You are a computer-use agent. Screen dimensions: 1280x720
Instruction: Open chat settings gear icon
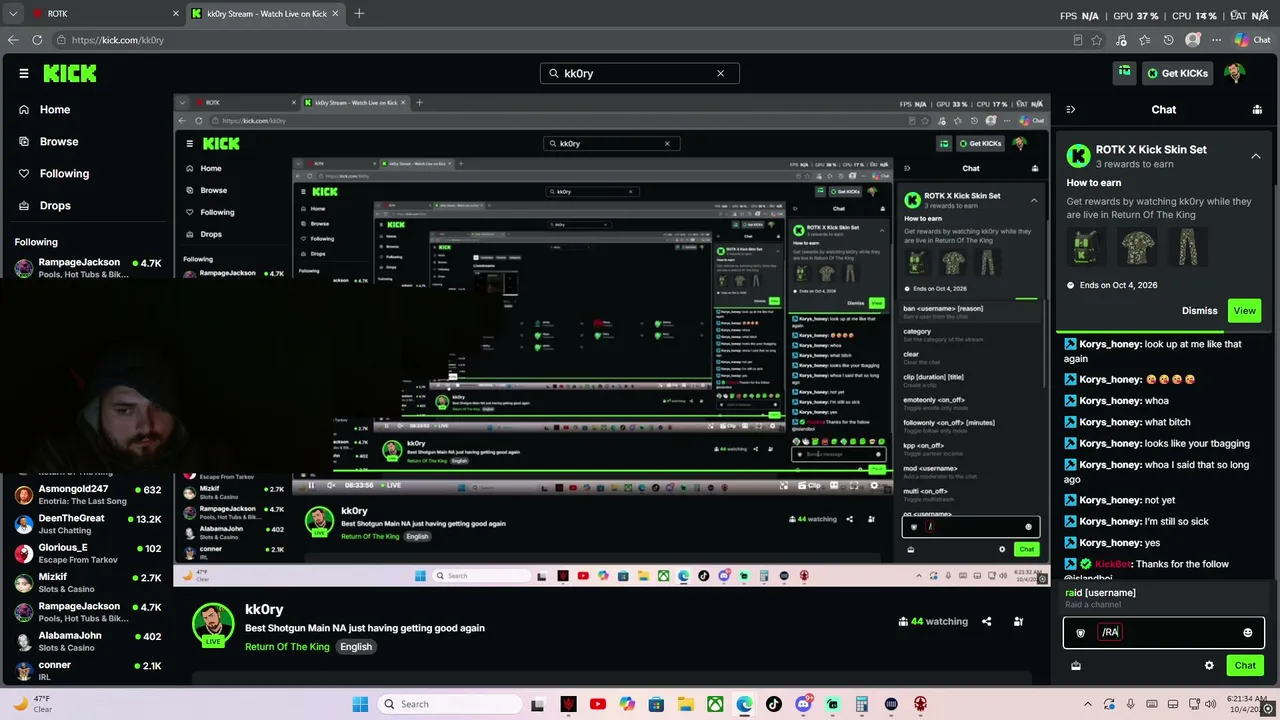1209,665
